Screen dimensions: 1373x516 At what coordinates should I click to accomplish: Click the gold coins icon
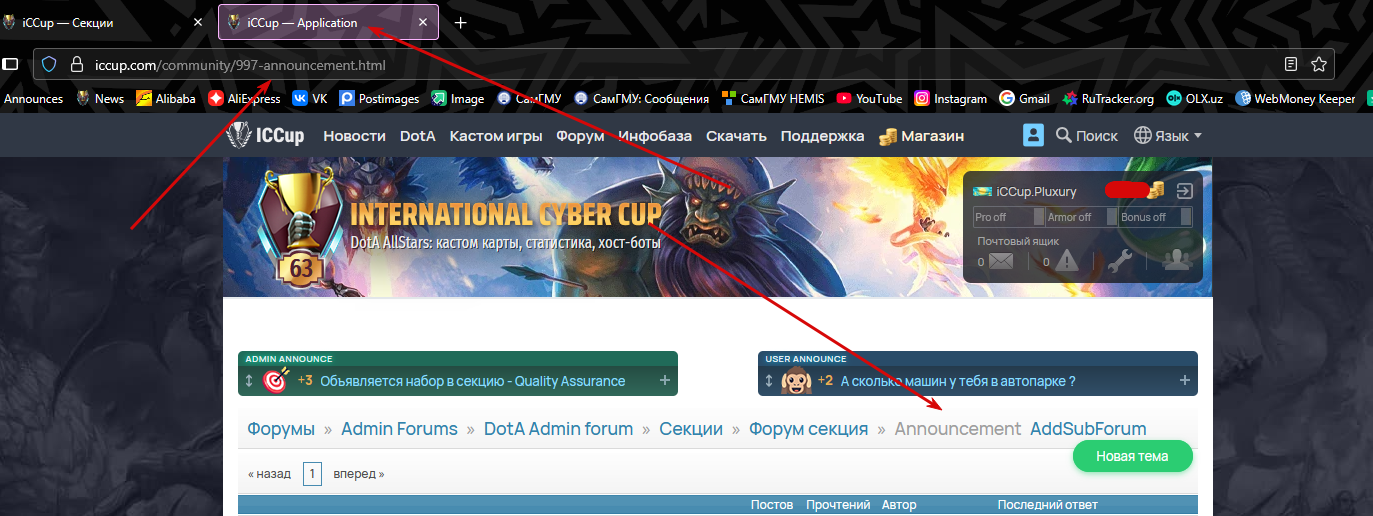(1156, 190)
